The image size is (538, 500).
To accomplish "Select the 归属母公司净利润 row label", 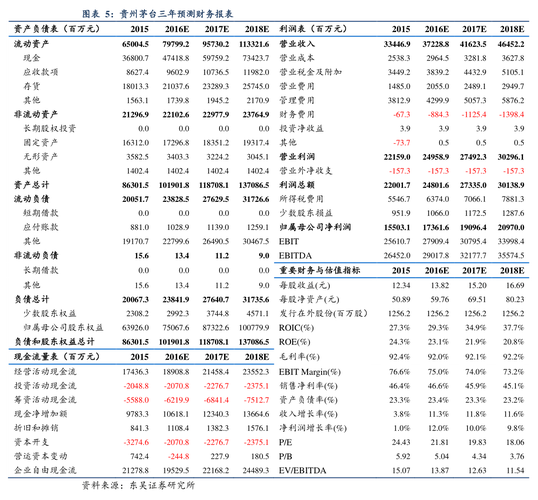I will click(315, 227).
